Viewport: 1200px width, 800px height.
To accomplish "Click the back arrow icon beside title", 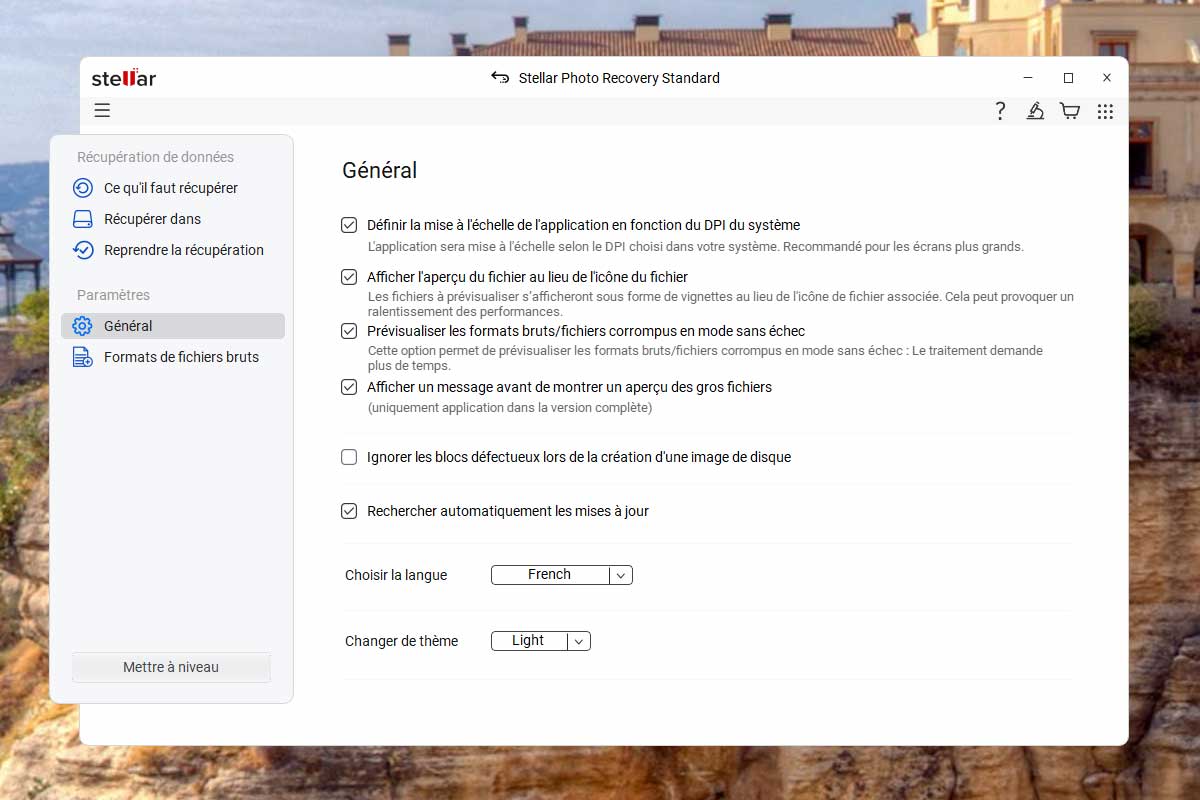I will point(500,78).
